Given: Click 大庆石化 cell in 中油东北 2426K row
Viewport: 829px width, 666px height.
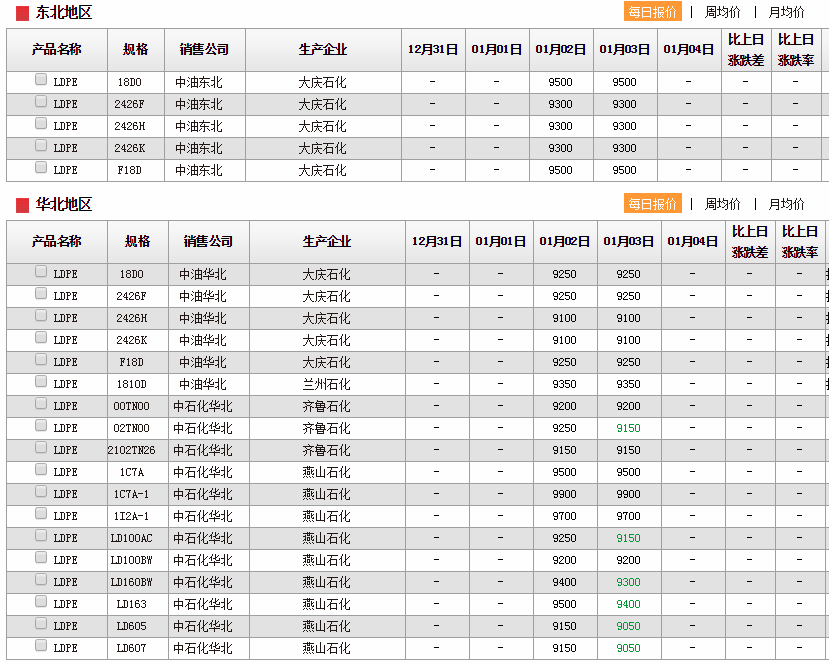Looking at the screenshot, I should click(323, 149).
